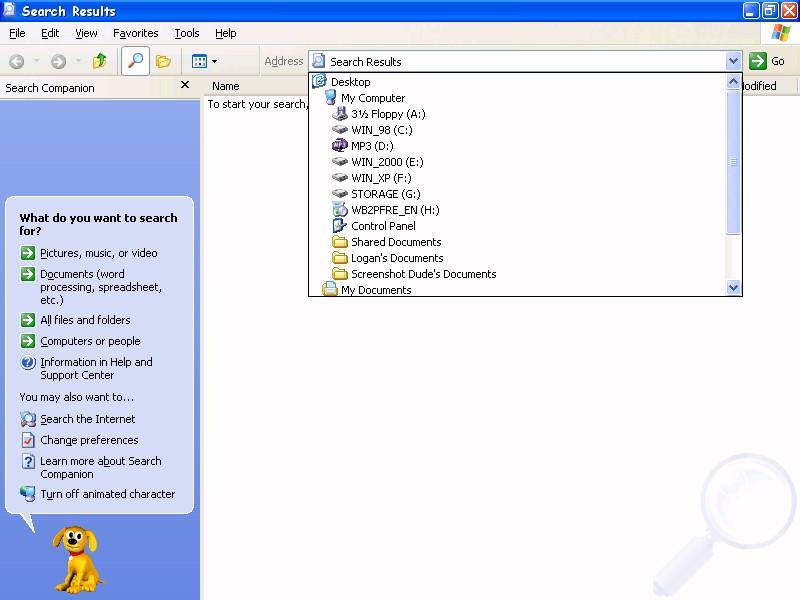Click the My Computer icon
The height and width of the screenshot is (600, 800).
click(x=331, y=97)
